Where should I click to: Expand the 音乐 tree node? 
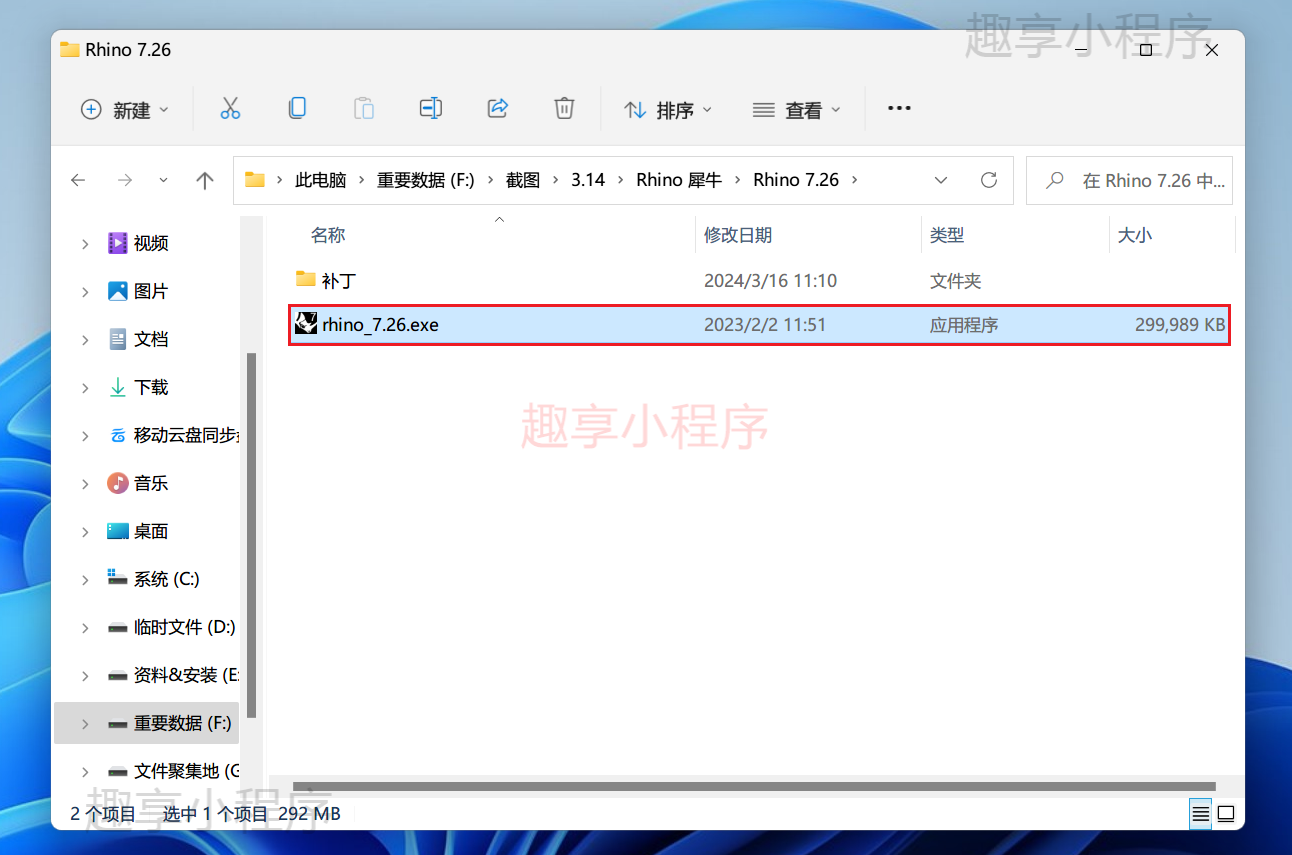(85, 483)
